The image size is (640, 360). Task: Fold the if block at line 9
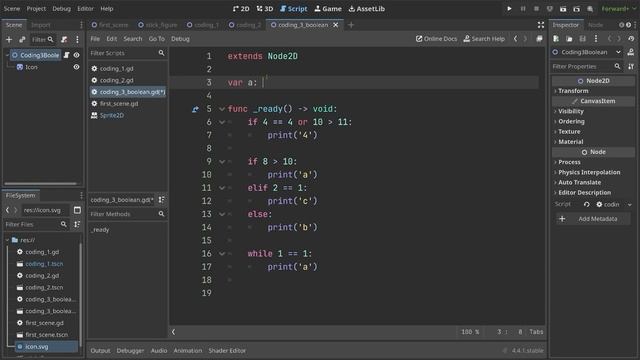tap(222, 162)
